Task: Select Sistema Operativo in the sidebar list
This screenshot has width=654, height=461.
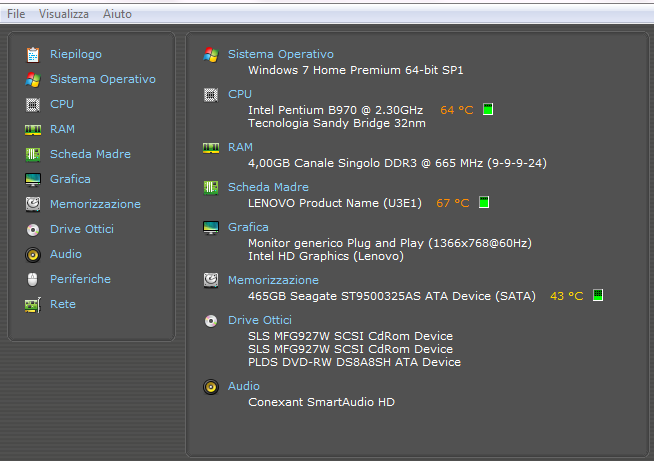Action: pyautogui.click(x=103, y=79)
